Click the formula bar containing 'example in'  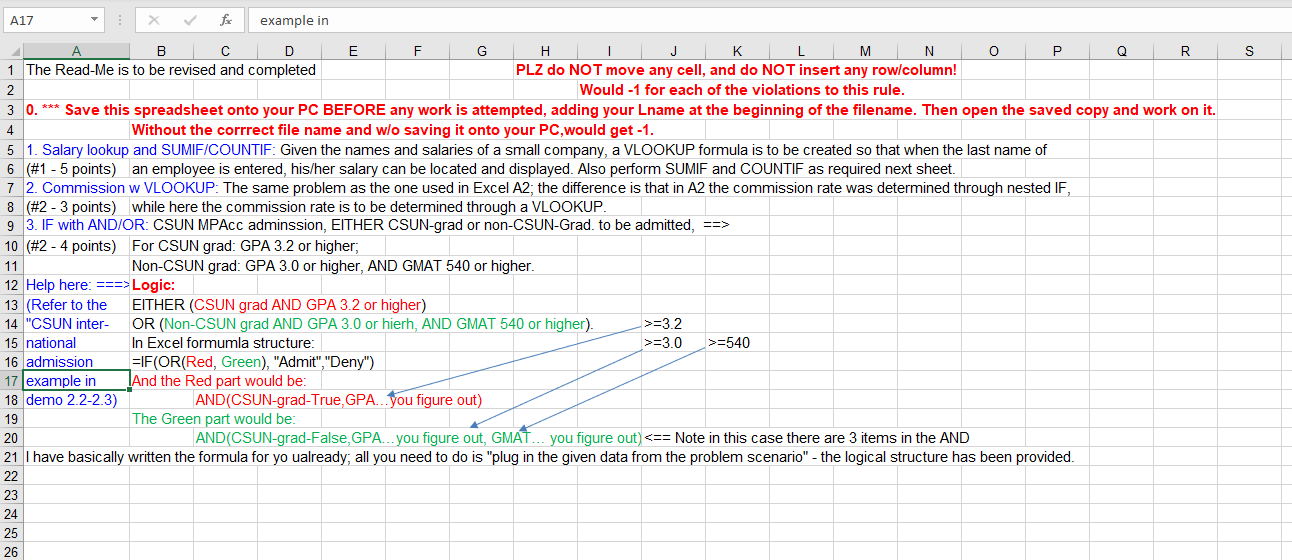(x=768, y=20)
